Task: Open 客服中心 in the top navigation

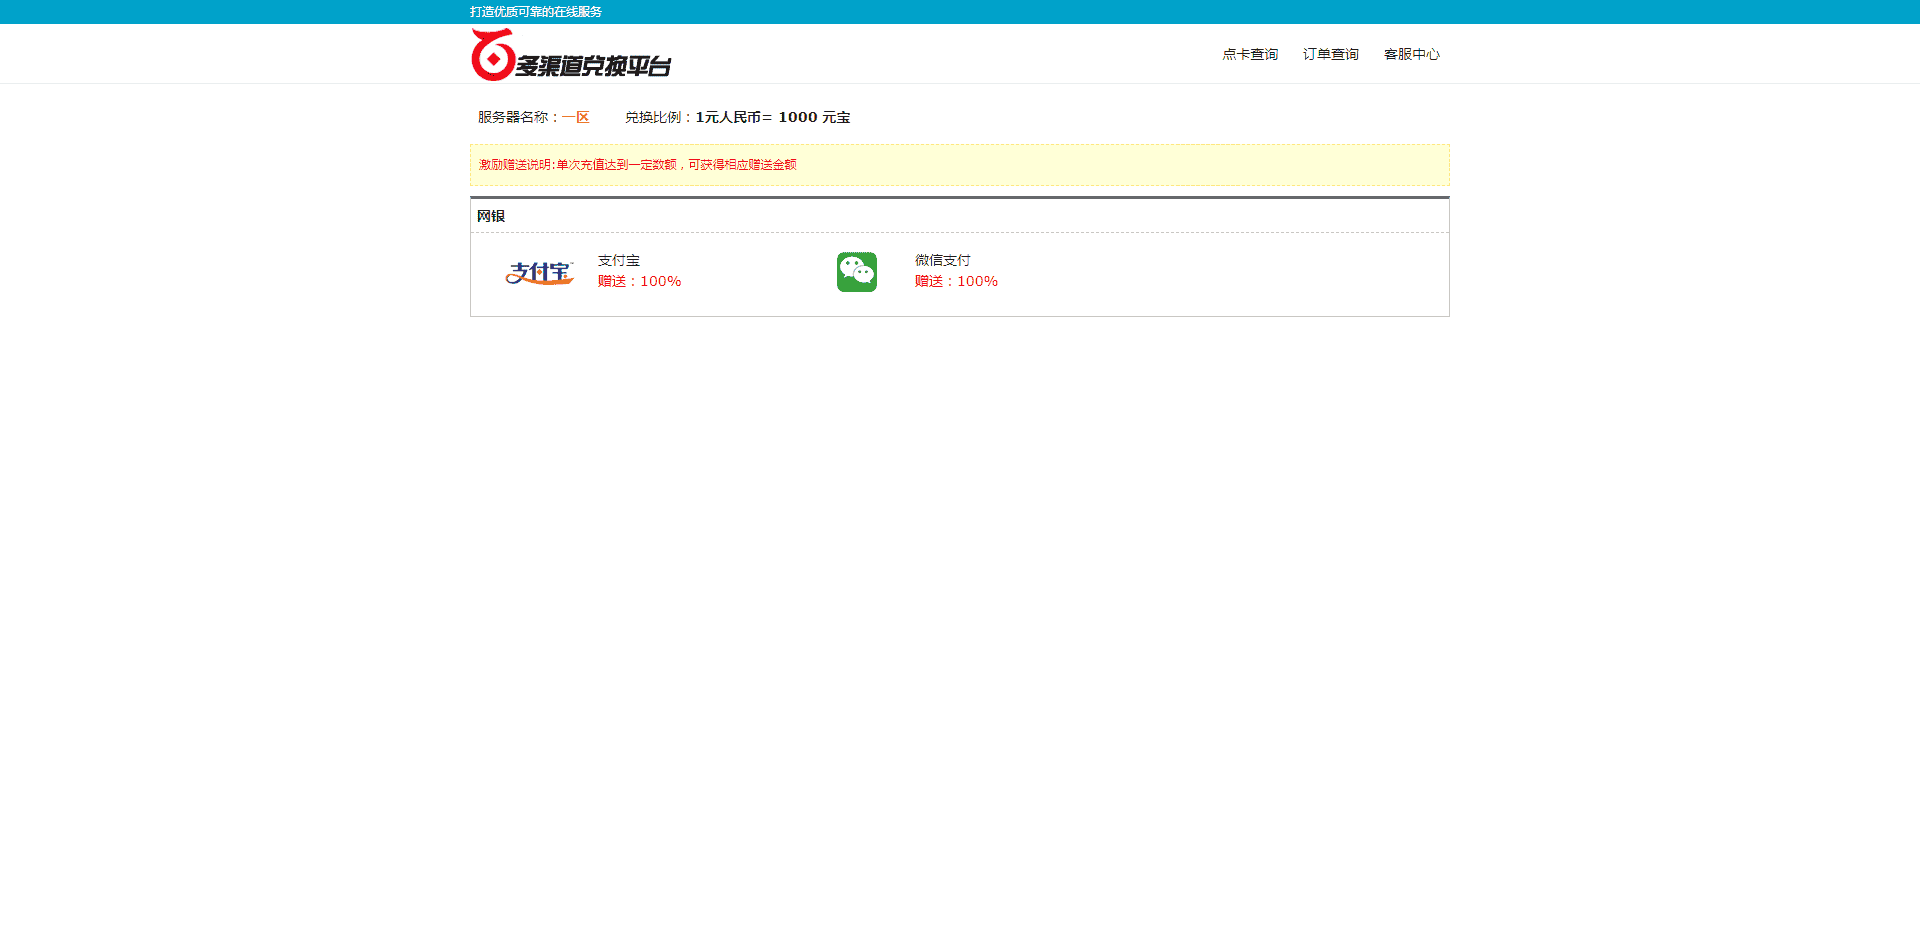Action: click(1412, 54)
